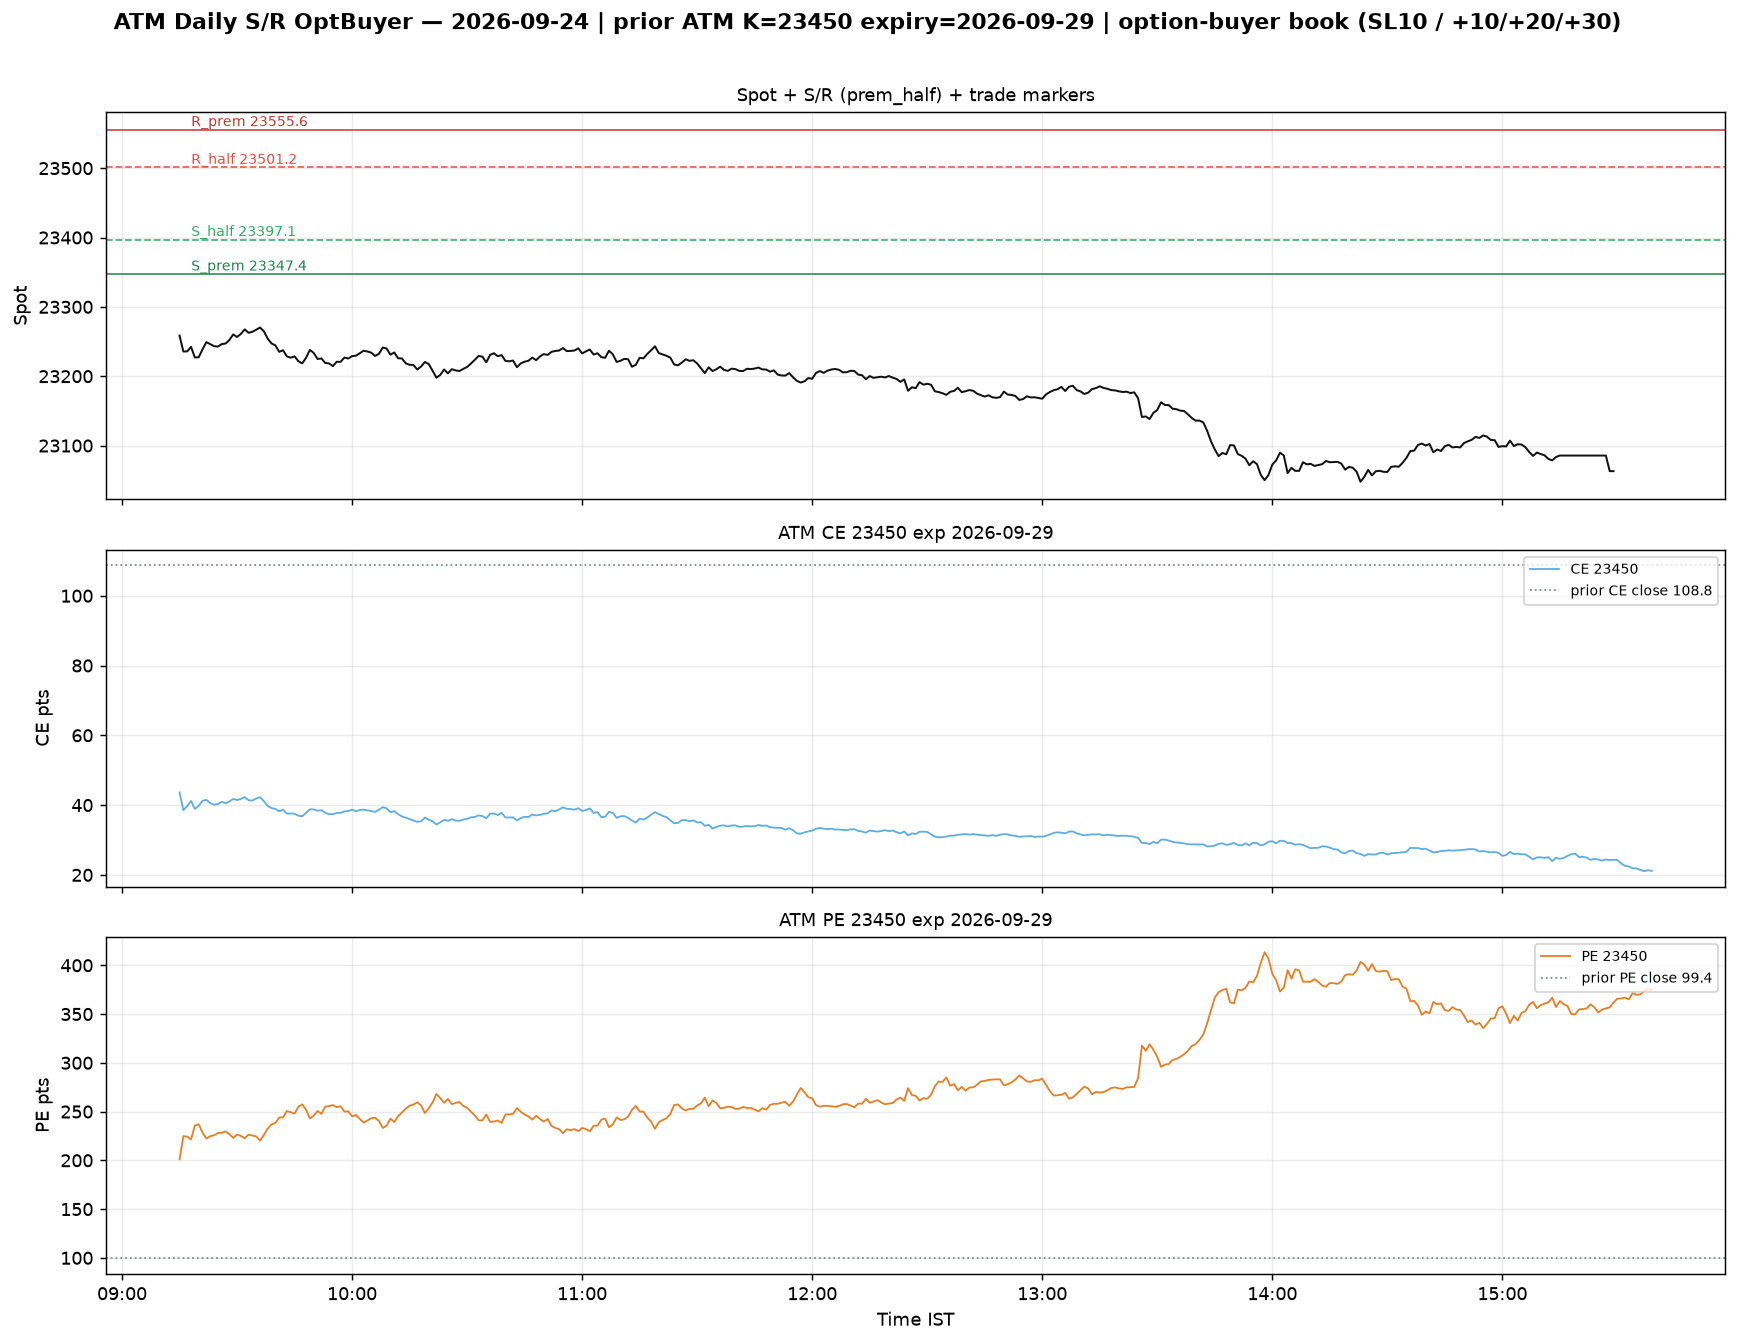Image resolution: width=1738 pixels, height=1343 pixels.
Task: Click the CE pts y-axis label
Action: [x=43, y=718]
